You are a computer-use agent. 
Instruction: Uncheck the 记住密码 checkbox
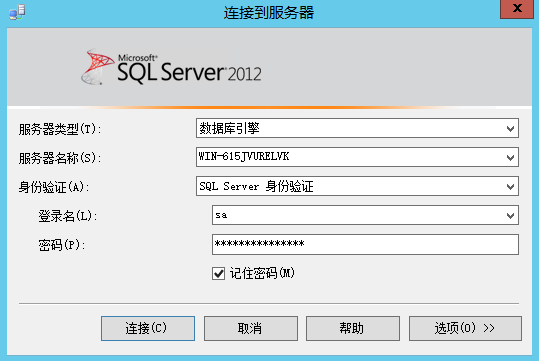click(x=218, y=274)
